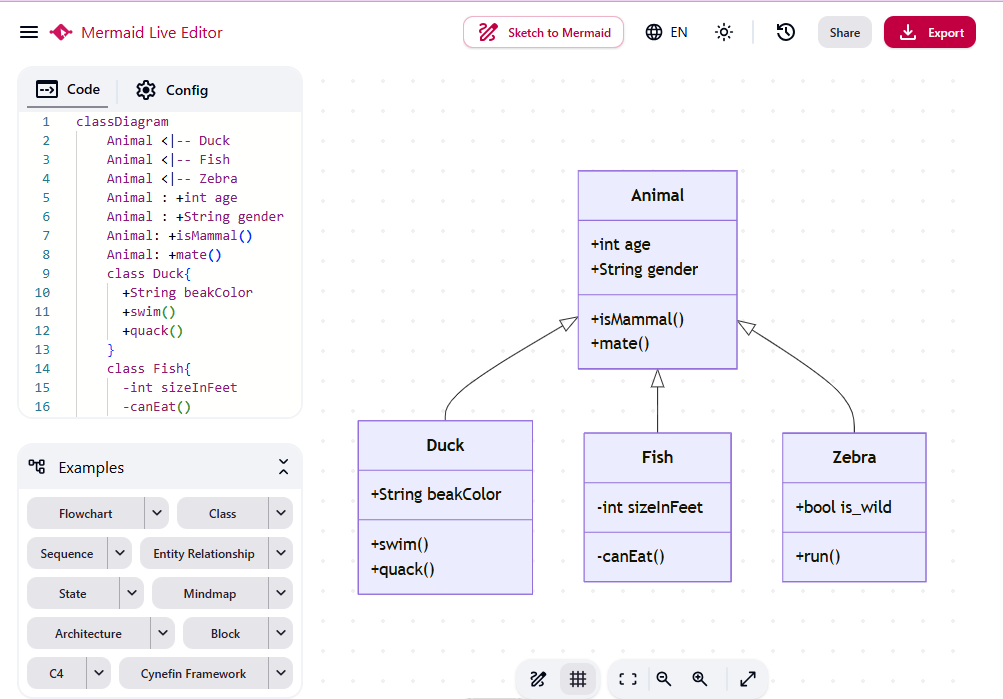The height and width of the screenshot is (699, 1003).
Task: Click line number 16 in editor gutter
Action: coord(42,407)
